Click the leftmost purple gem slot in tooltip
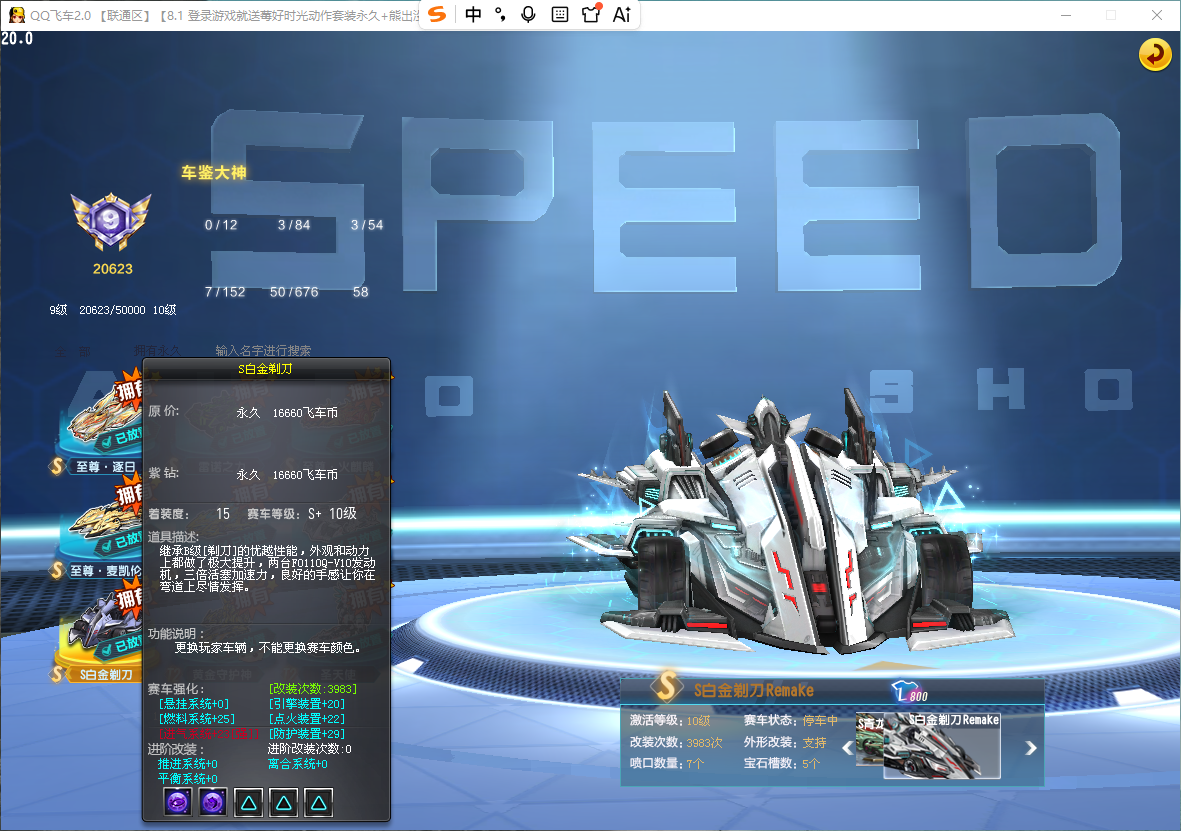This screenshot has height=831, width=1181. coord(178,802)
